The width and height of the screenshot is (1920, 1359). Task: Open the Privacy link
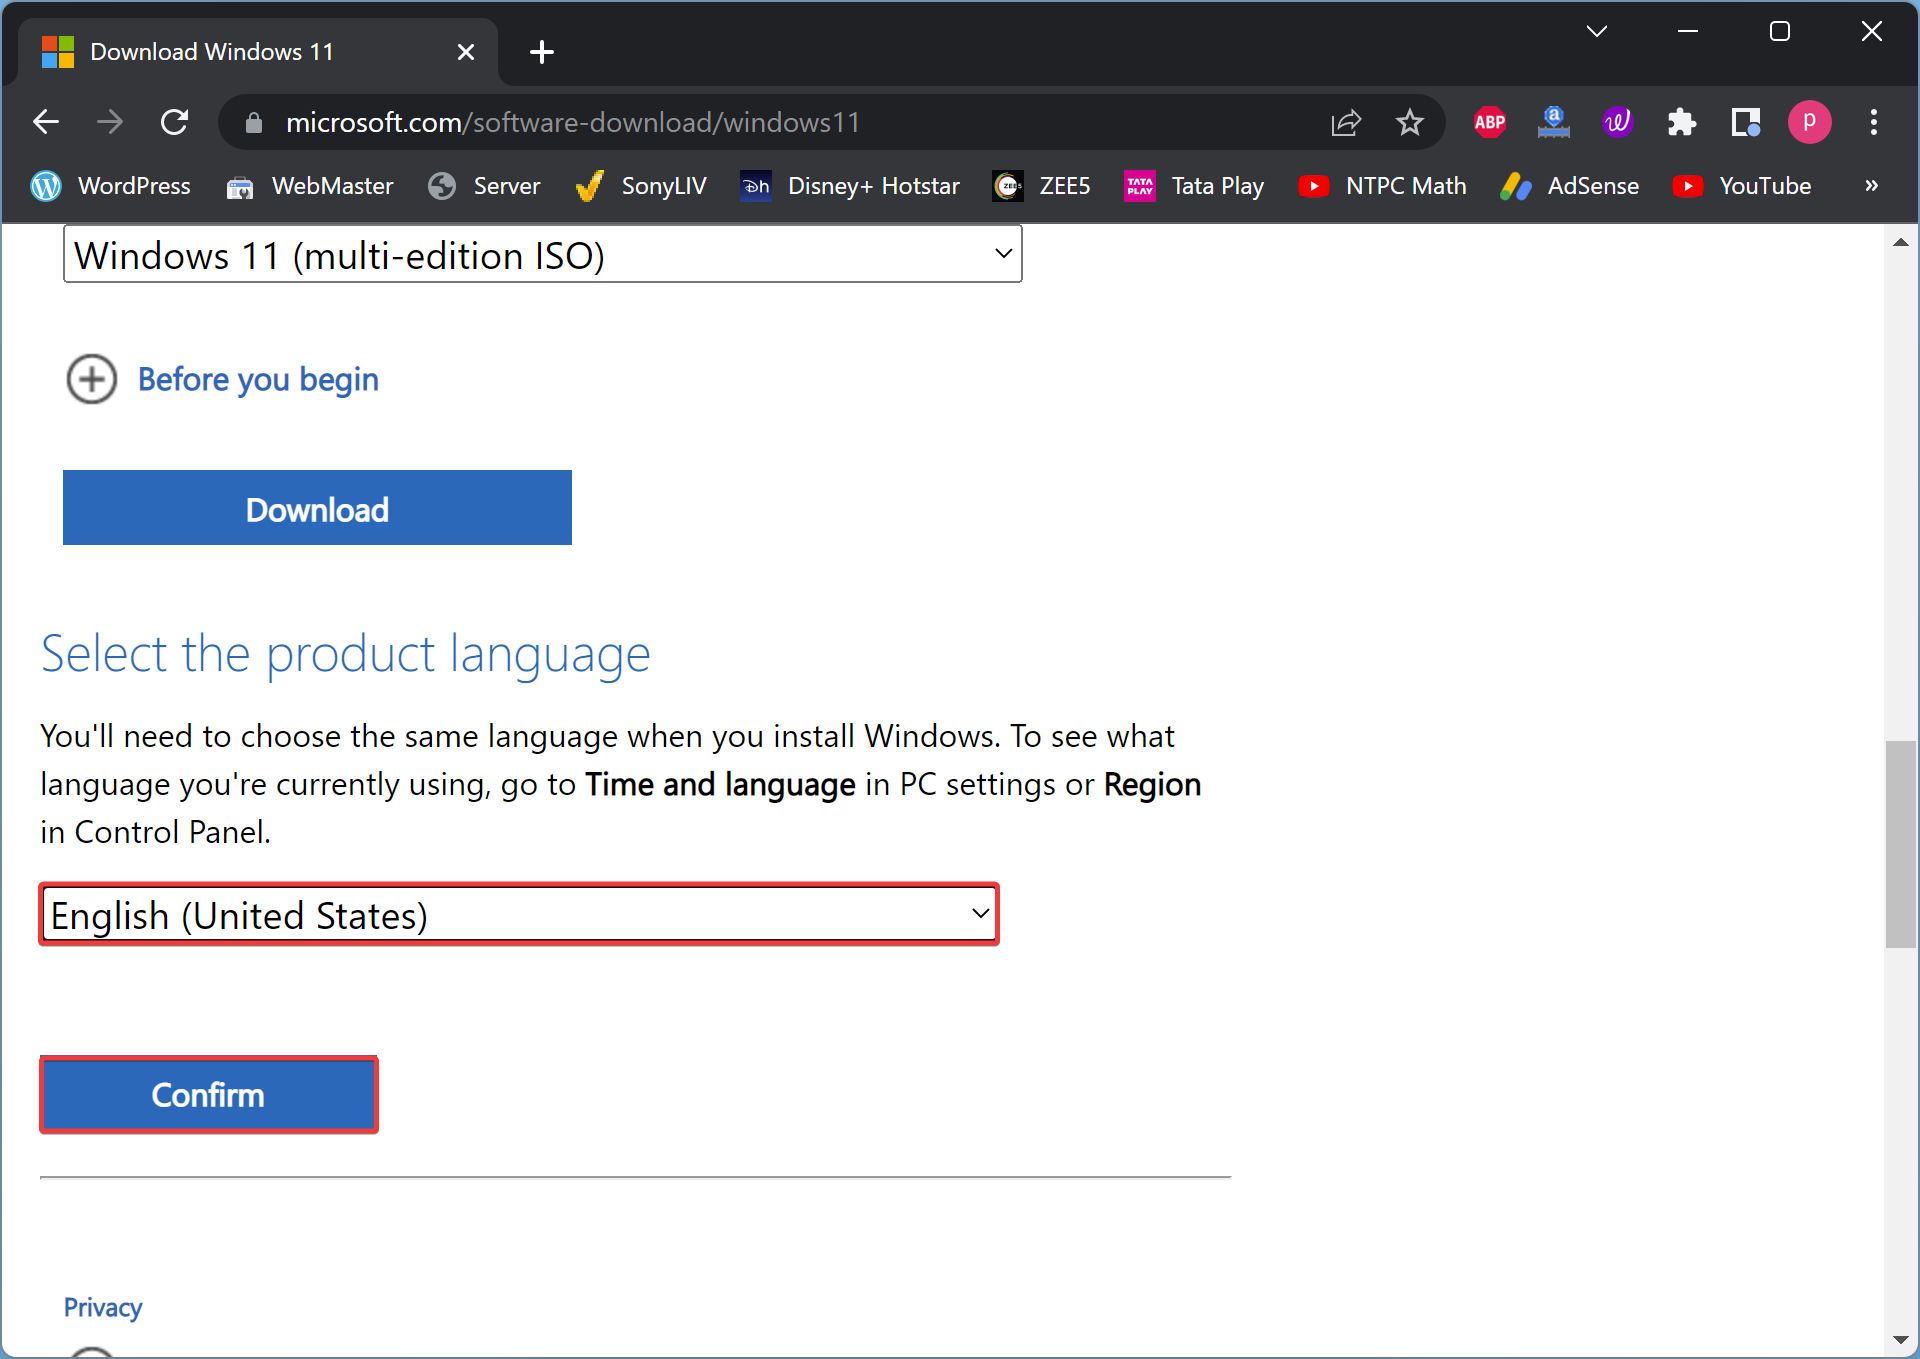click(103, 1307)
